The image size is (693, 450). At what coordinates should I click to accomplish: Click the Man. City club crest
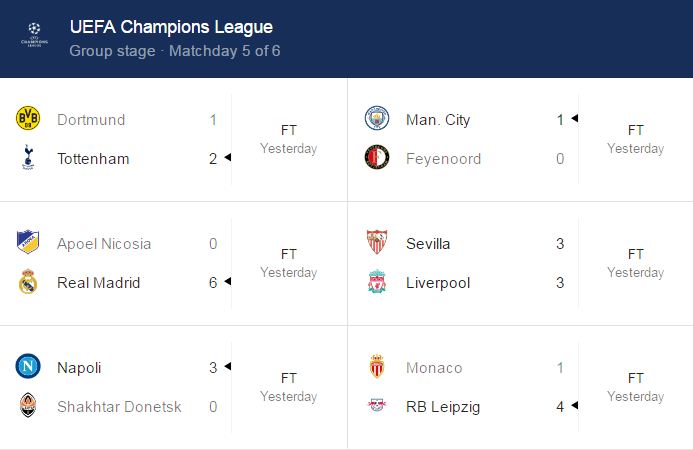[x=376, y=119]
